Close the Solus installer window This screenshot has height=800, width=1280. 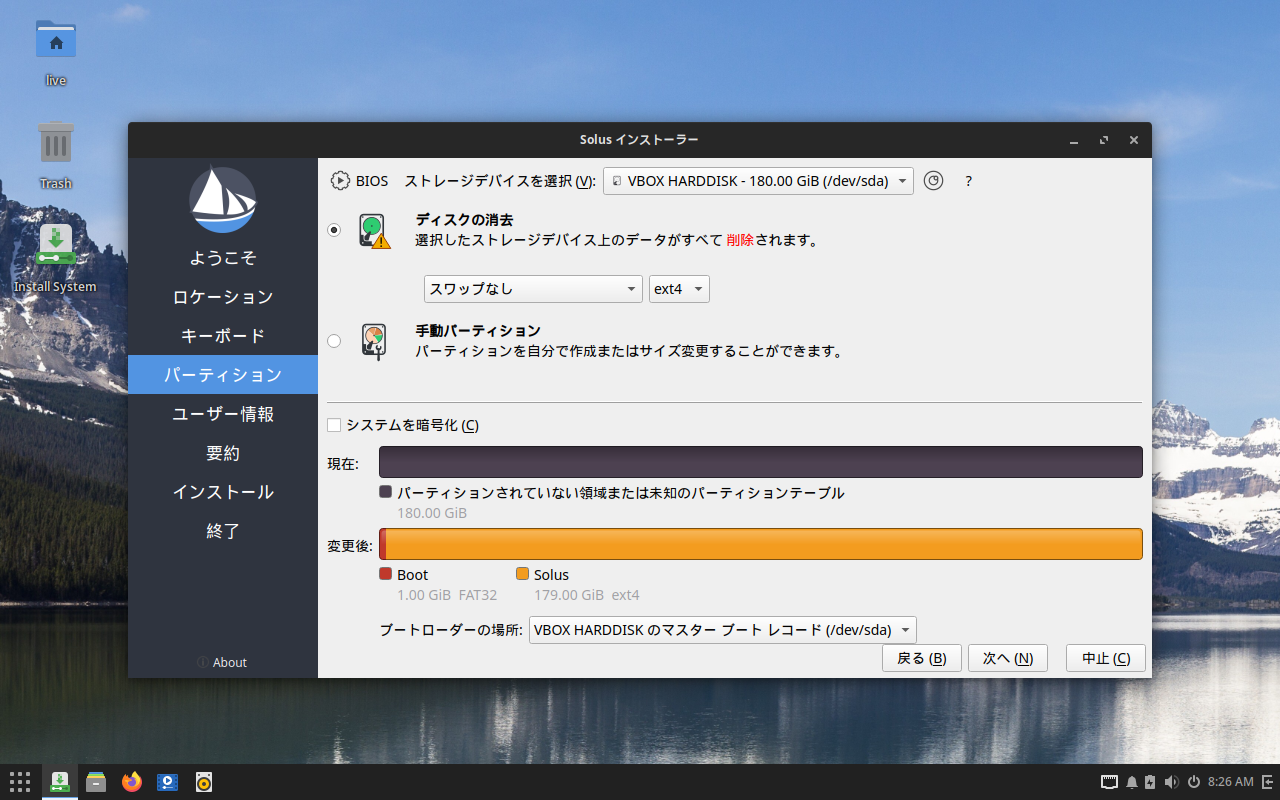click(1134, 140)
